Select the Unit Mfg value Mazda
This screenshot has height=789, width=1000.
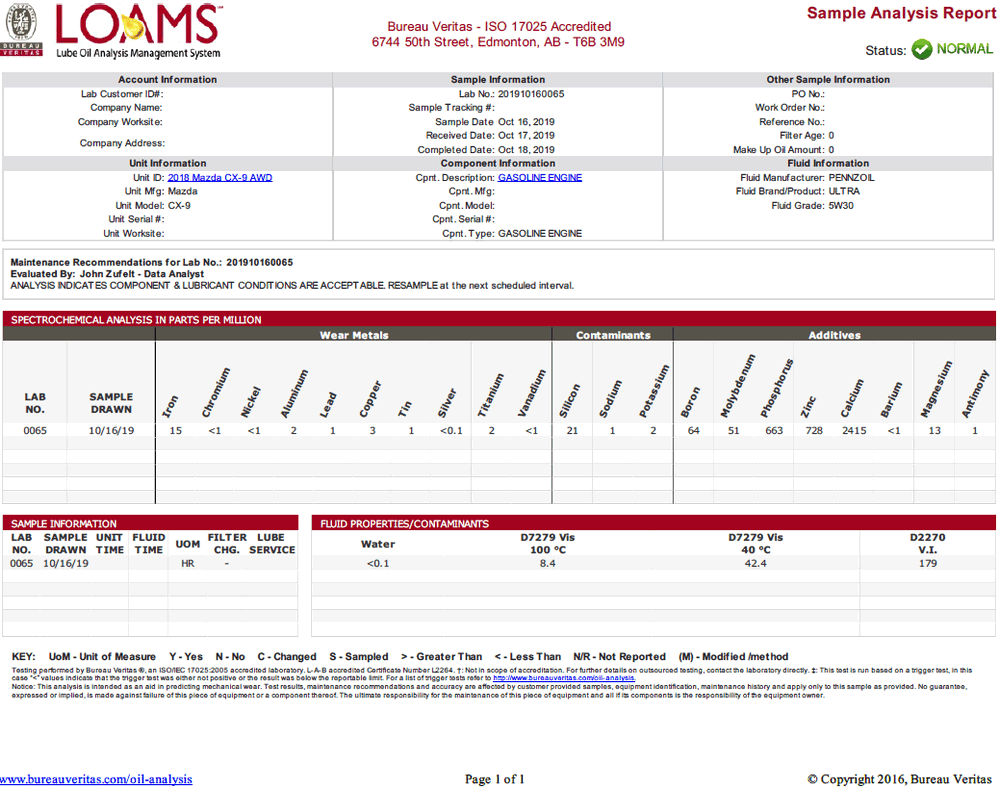tap(182, 191)
